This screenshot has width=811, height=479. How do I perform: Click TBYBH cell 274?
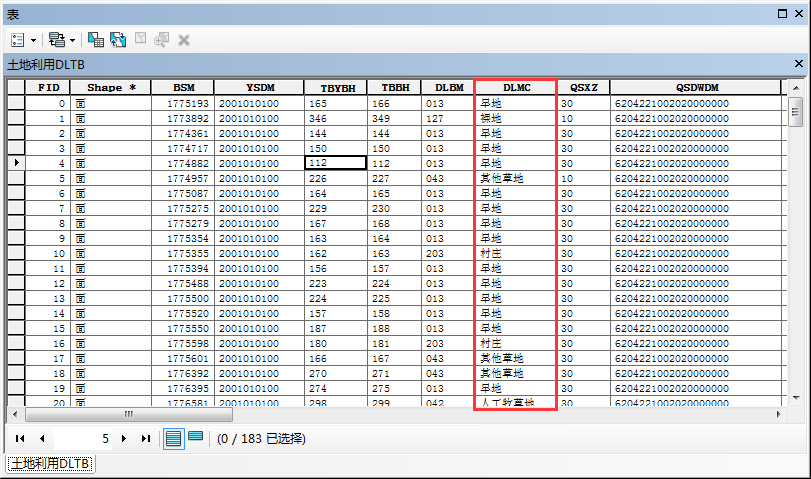click(336, 388)
